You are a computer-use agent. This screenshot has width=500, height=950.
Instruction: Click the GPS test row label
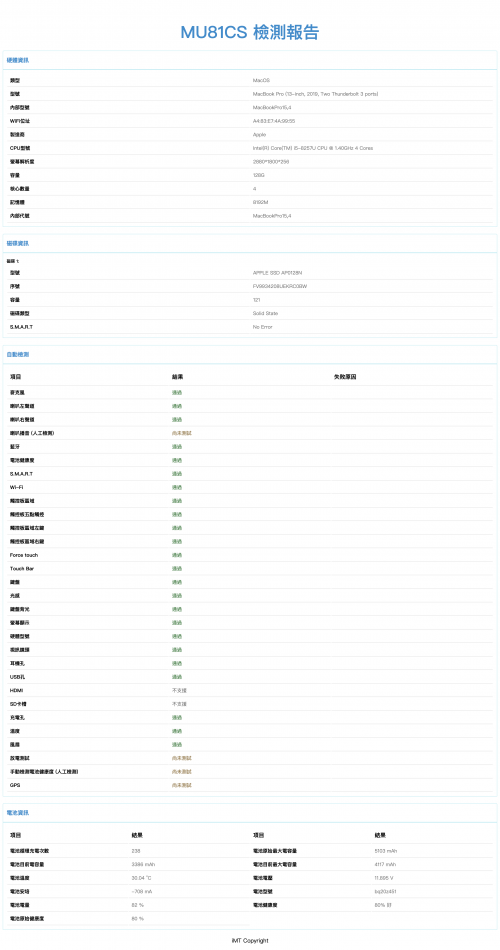[x=15, y=785]
